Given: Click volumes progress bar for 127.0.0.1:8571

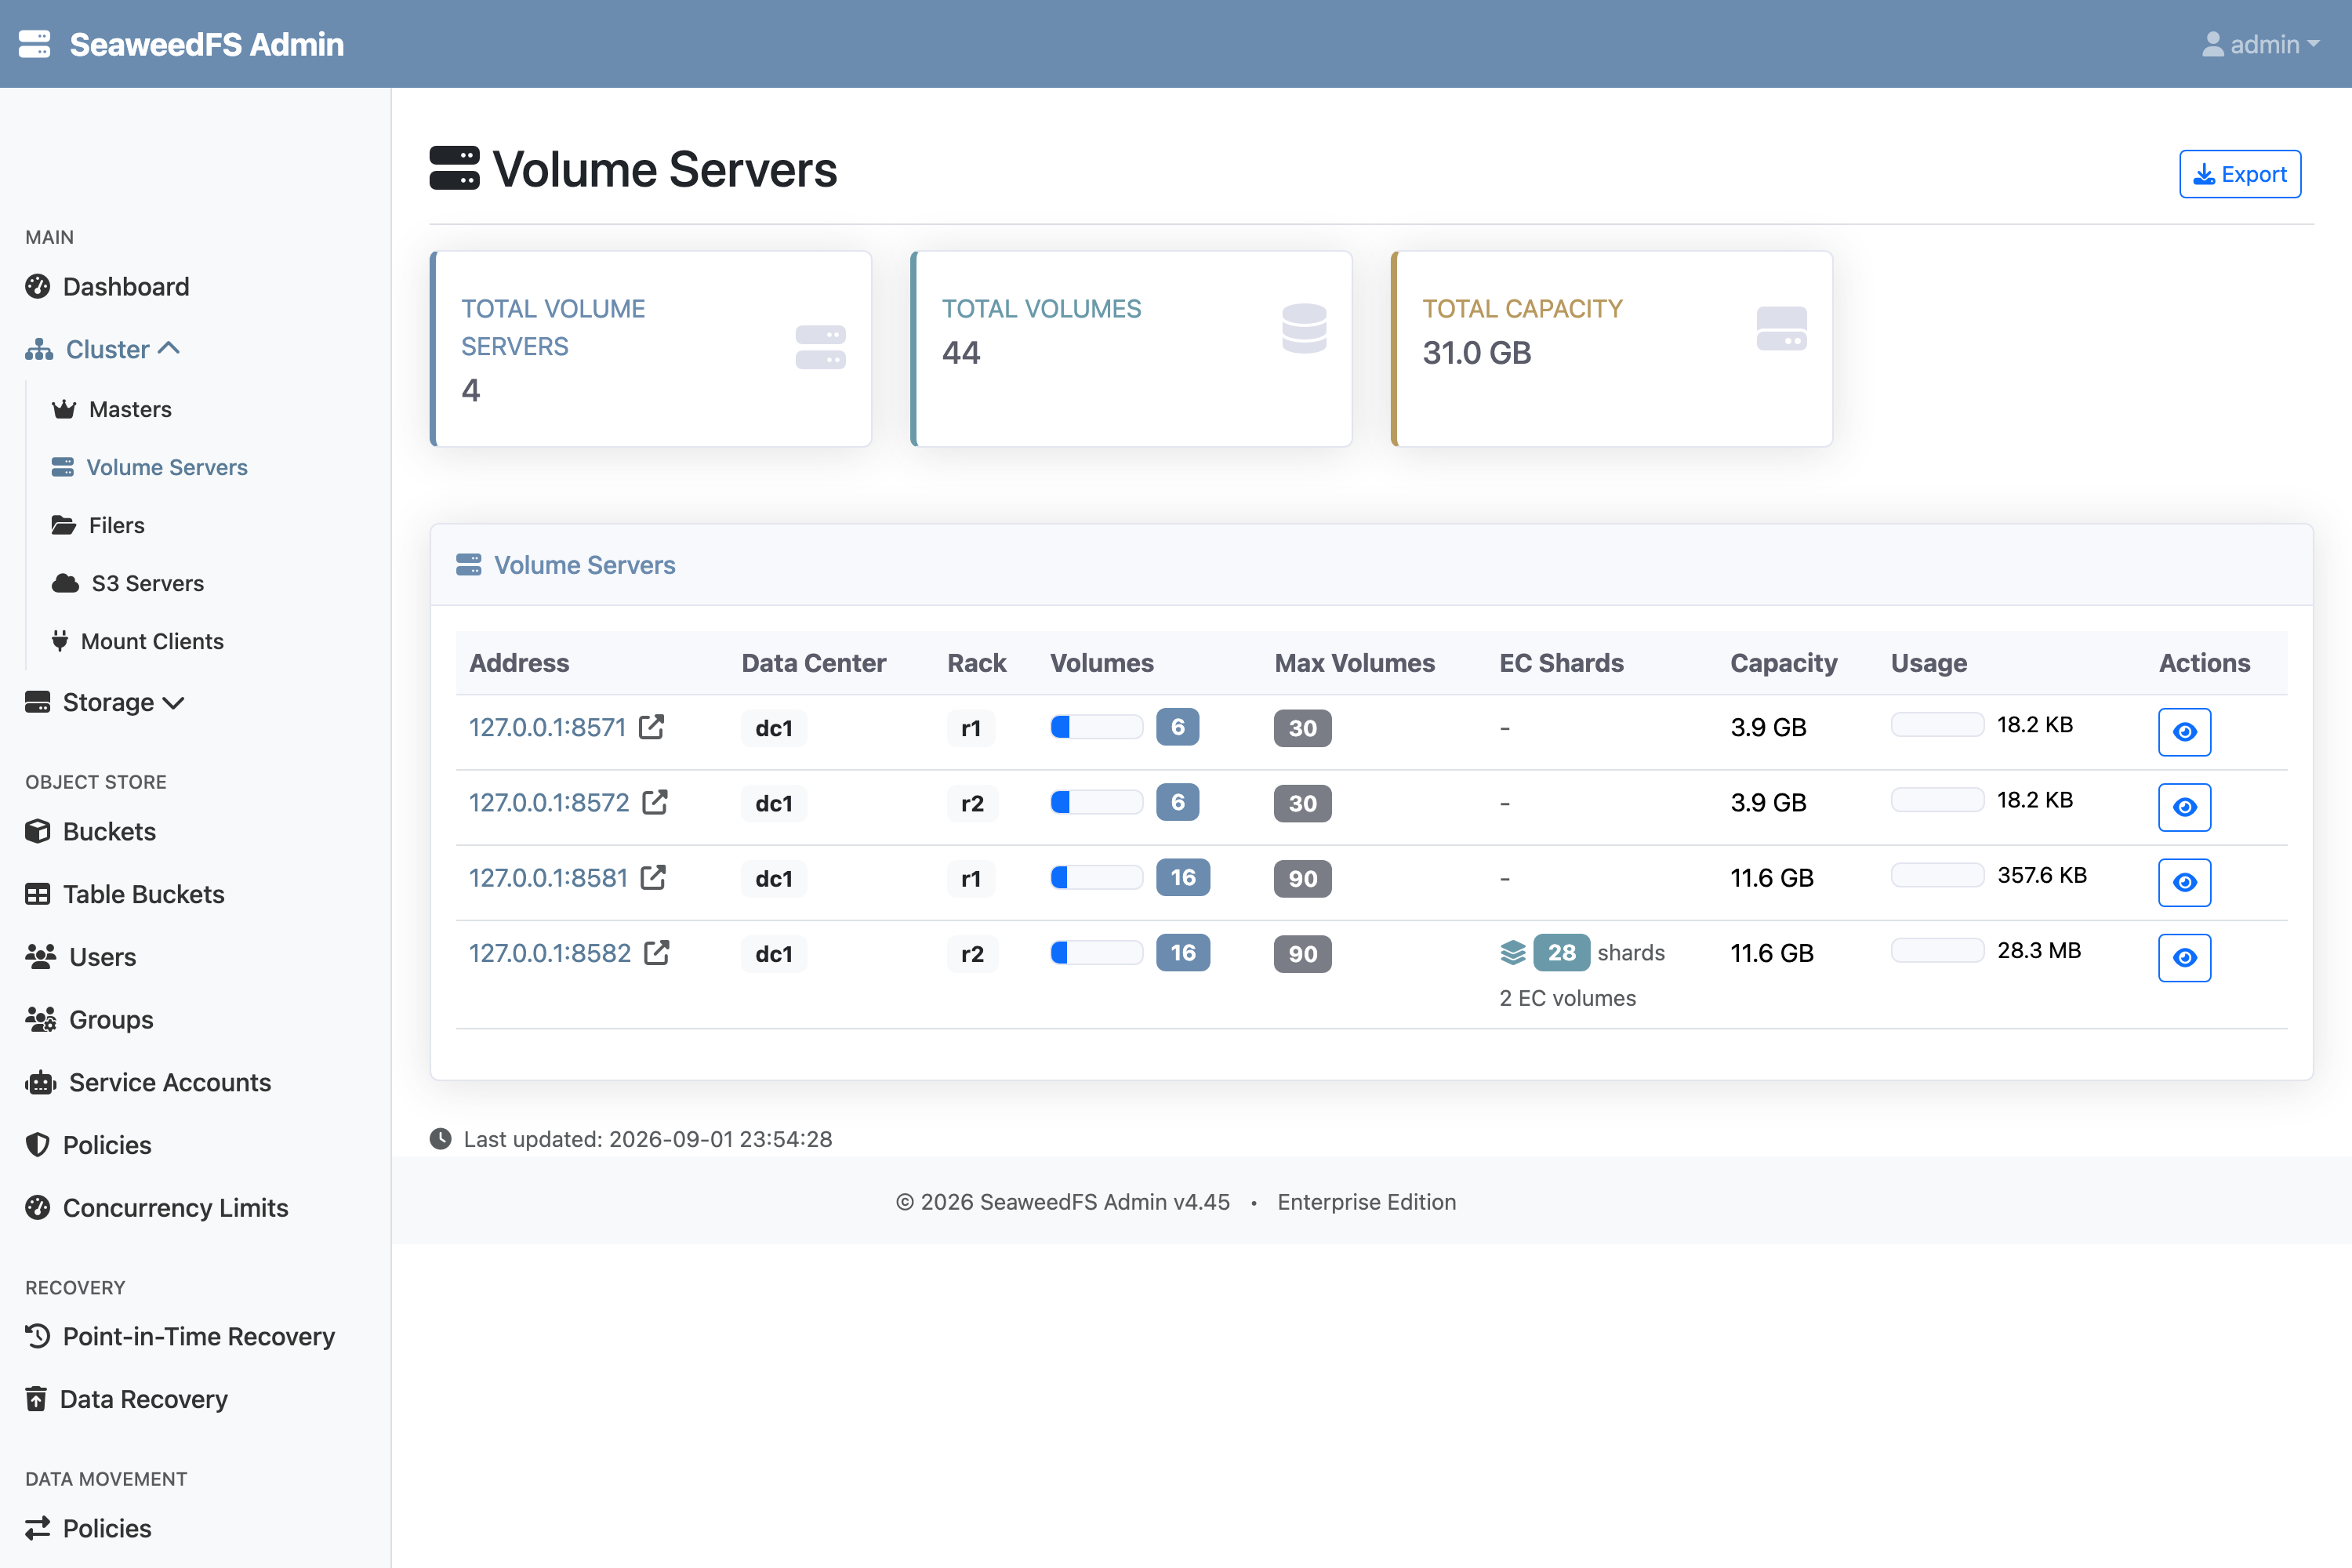Looking at the screenshot, I should pyautogui.click(x=1096, y=727).
